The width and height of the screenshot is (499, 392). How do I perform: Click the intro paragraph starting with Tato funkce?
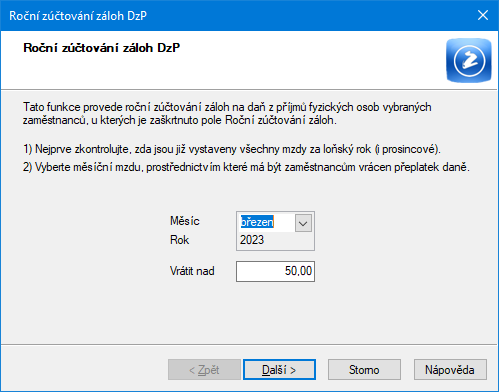click(x=227, y=113)
